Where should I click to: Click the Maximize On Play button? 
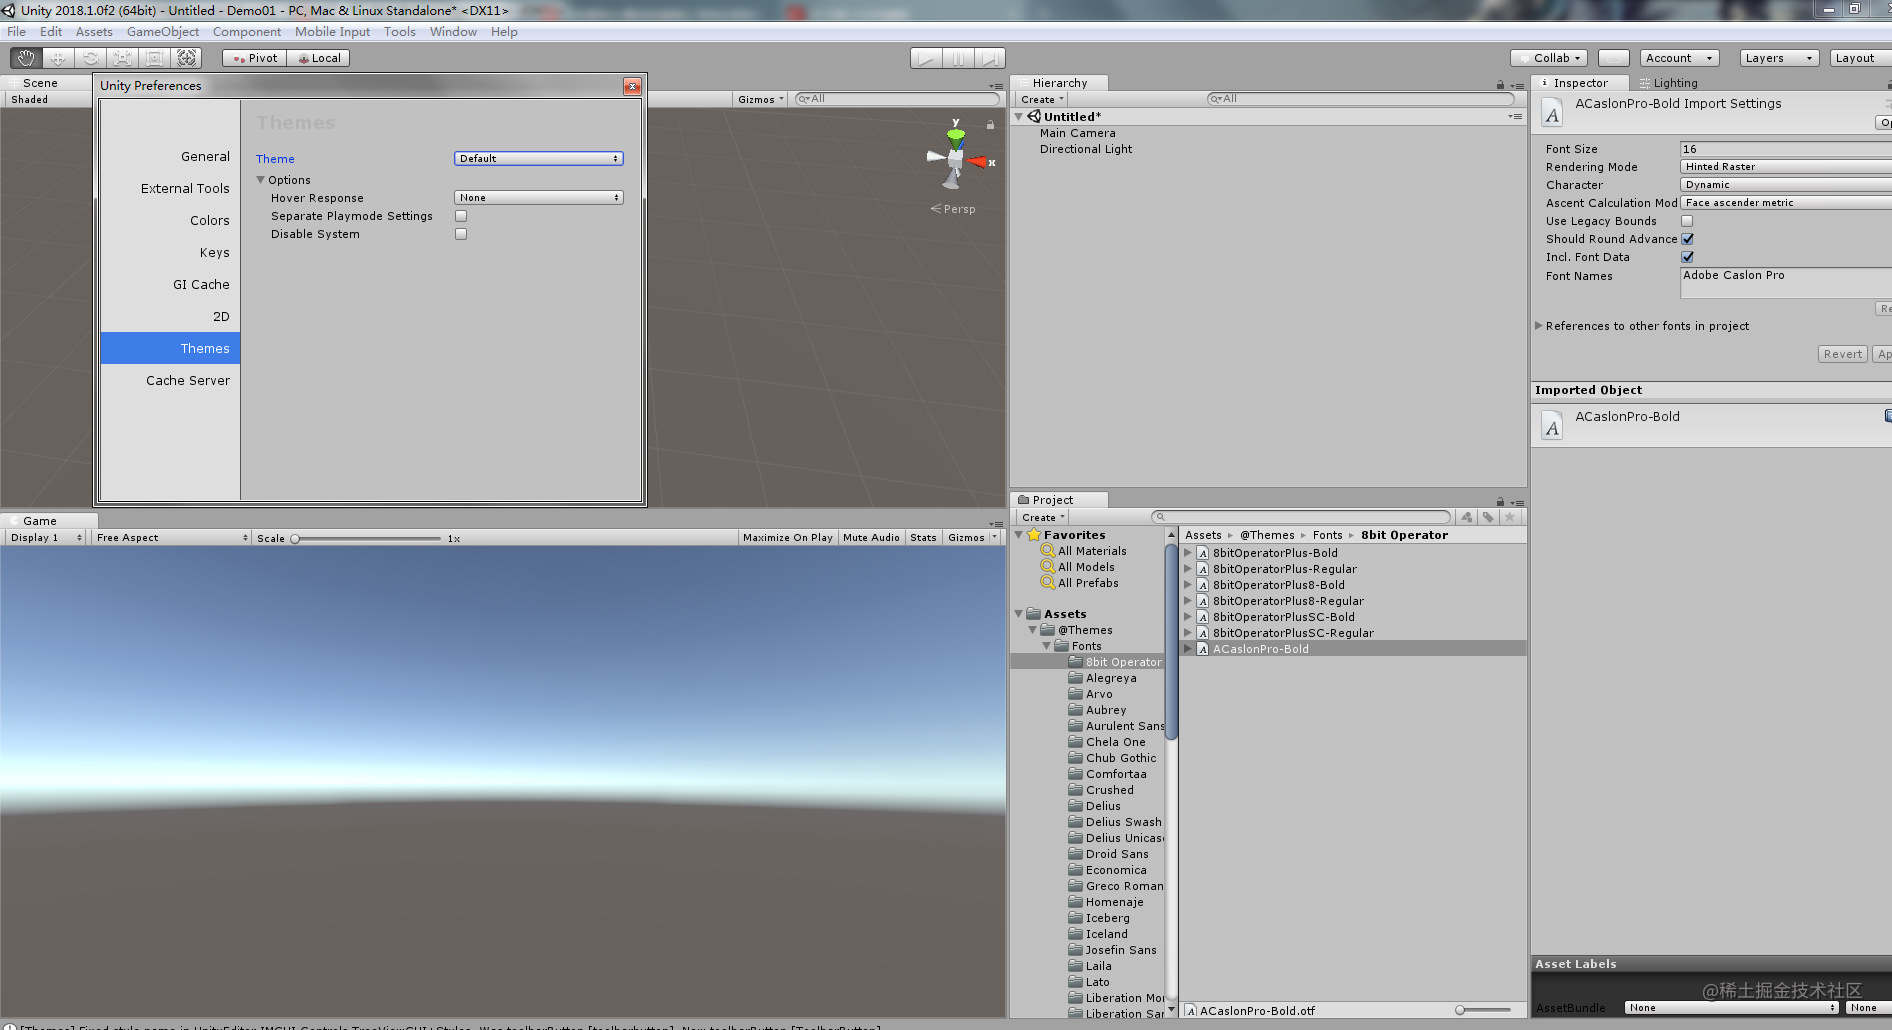click(x=787, y=537)
